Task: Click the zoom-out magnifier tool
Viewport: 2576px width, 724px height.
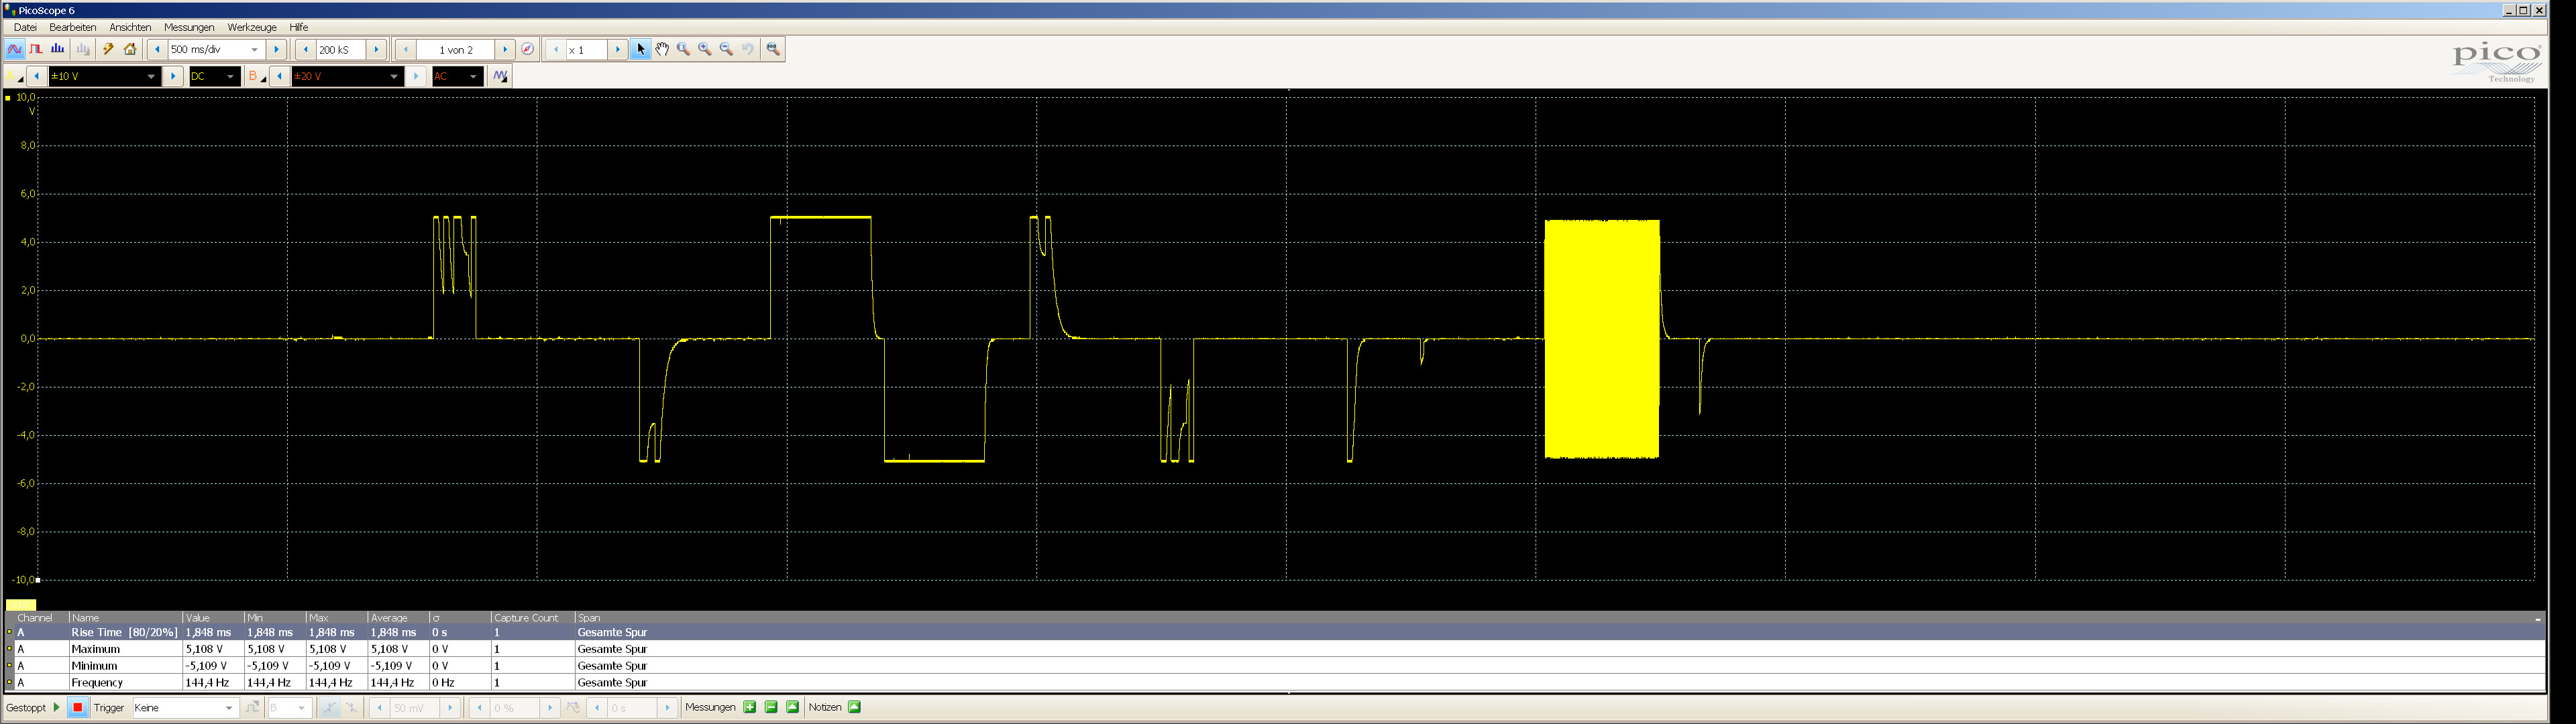Action: tap(727, 49)
